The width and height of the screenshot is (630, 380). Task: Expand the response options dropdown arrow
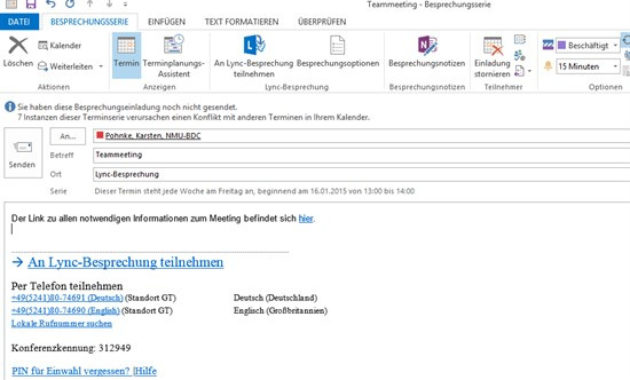tap(530, 71)
